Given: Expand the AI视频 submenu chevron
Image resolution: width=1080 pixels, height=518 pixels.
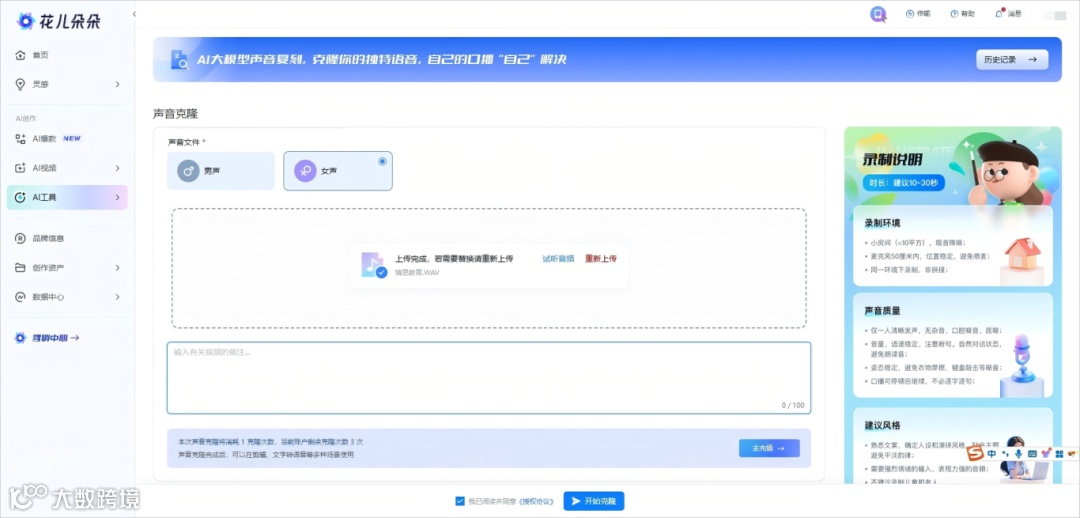Looking at the screenshot, I should click(117, 168).
